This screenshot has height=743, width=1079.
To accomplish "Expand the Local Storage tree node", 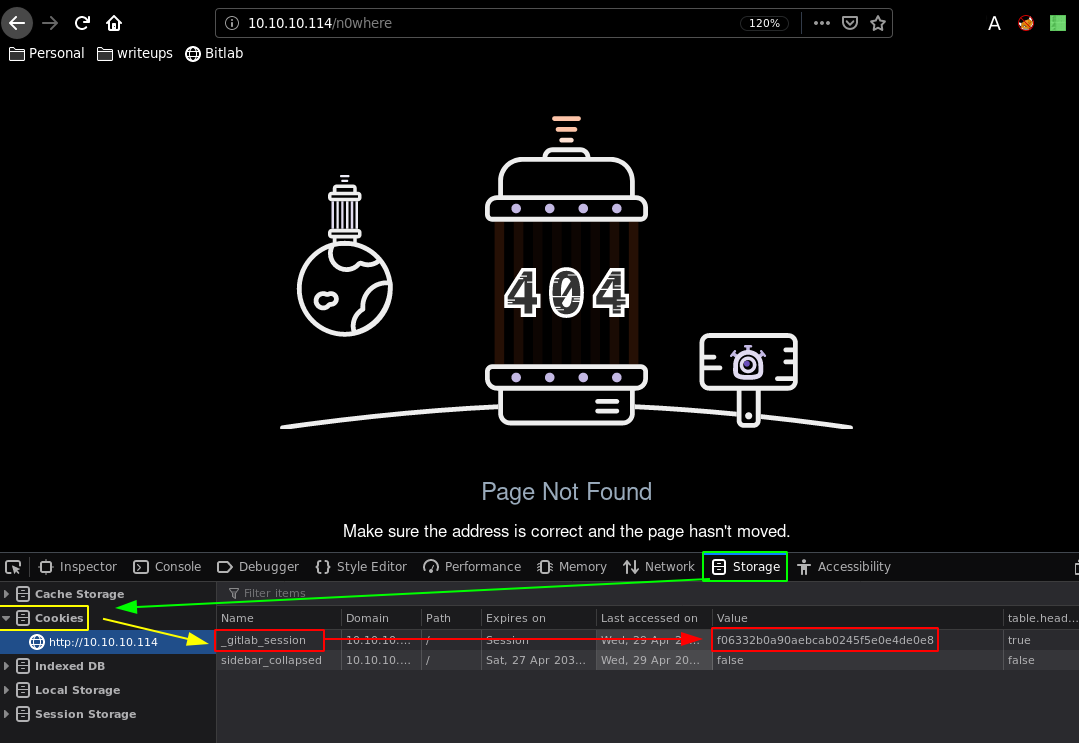I will (x=7, y=690).
